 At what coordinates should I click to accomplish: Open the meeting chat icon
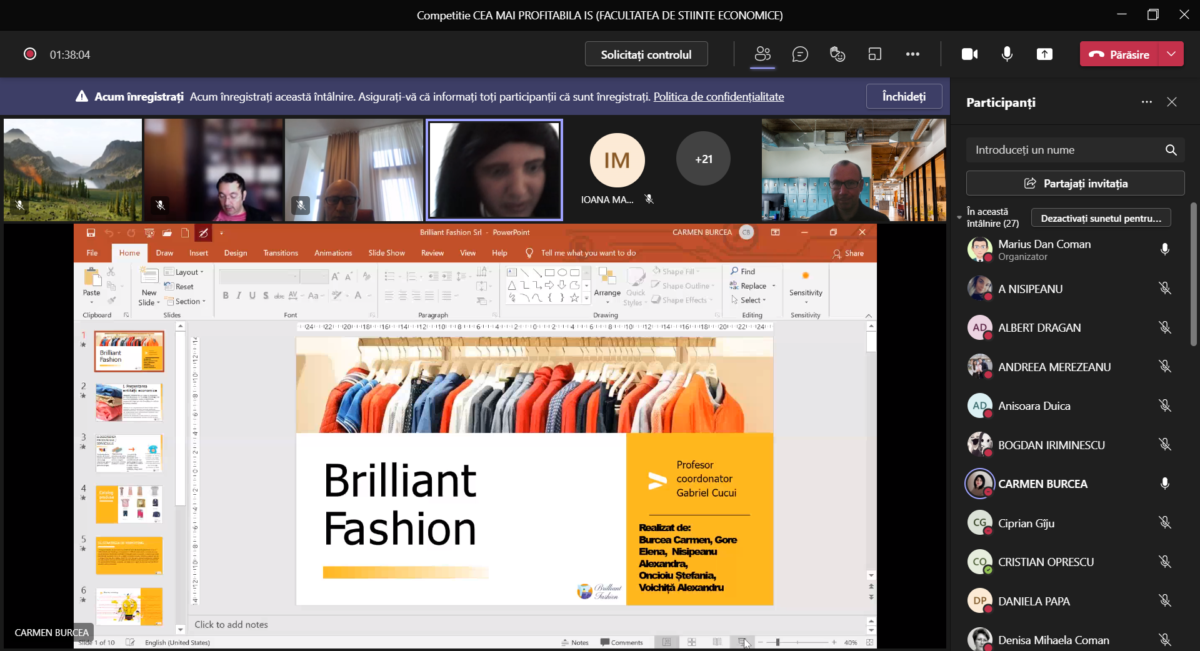pos(800,54)
